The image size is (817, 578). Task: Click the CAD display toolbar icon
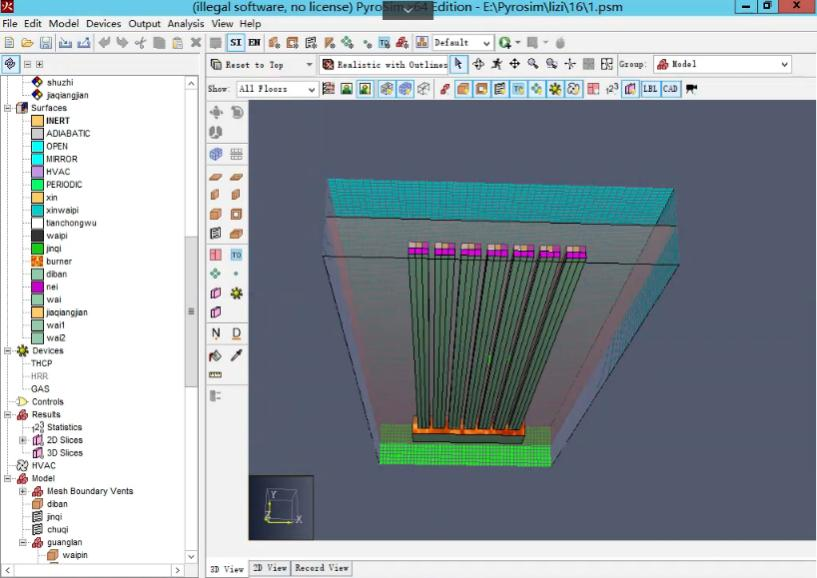click(669, 89)
